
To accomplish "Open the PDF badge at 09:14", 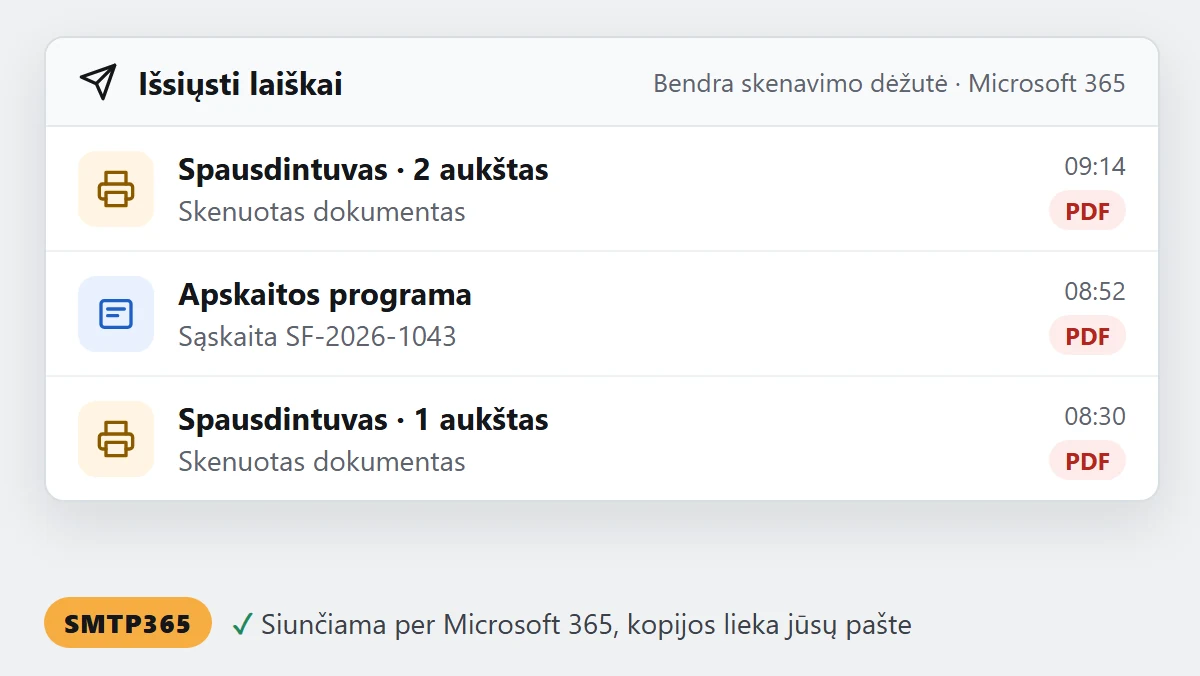I will tap(1087, 211).
